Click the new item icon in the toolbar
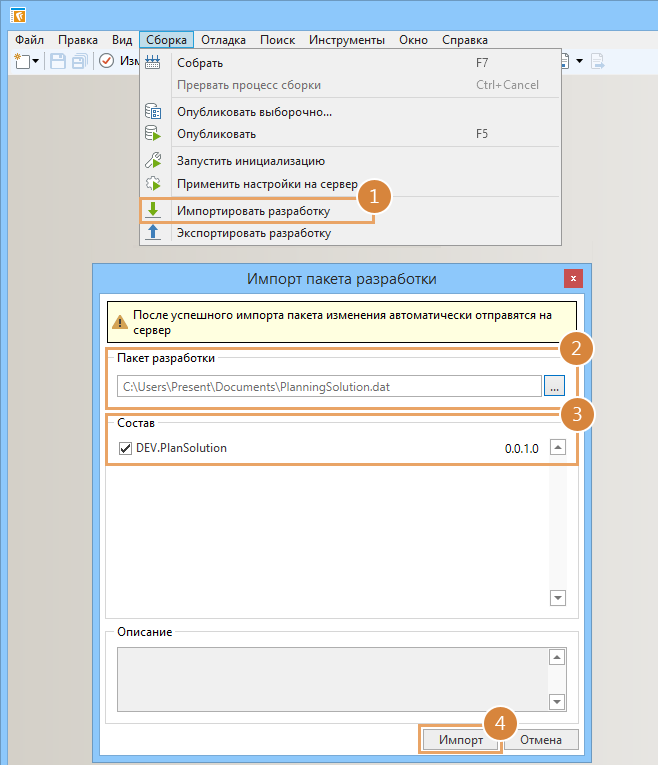The image size is (658, 765). [22, 62]
